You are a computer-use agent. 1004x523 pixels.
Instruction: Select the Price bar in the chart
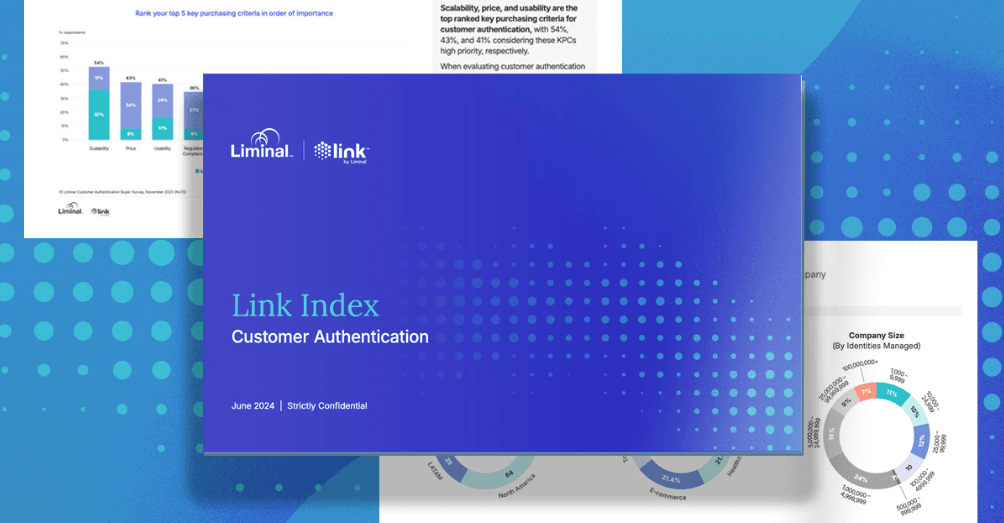pos(130,110)
